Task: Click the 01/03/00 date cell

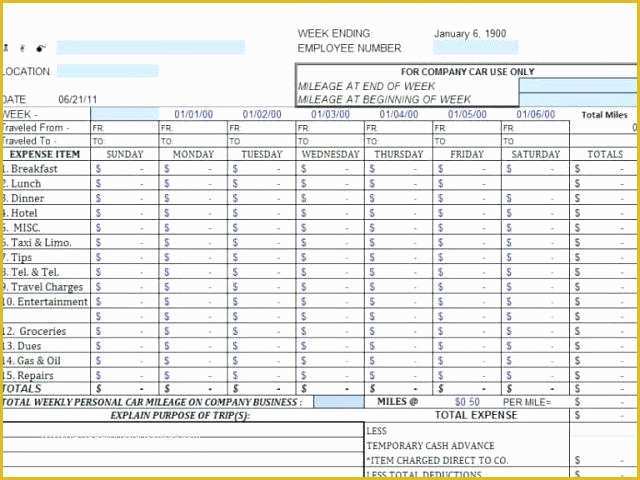Action: point(330,114)
